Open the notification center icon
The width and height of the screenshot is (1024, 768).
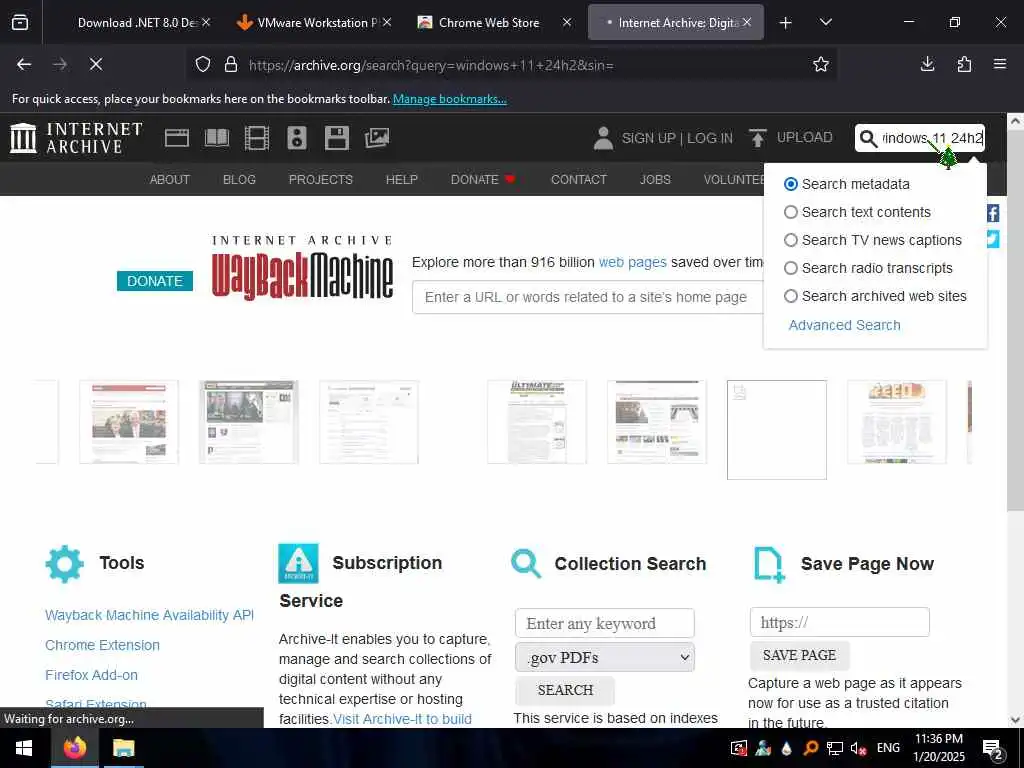(993, 748)
